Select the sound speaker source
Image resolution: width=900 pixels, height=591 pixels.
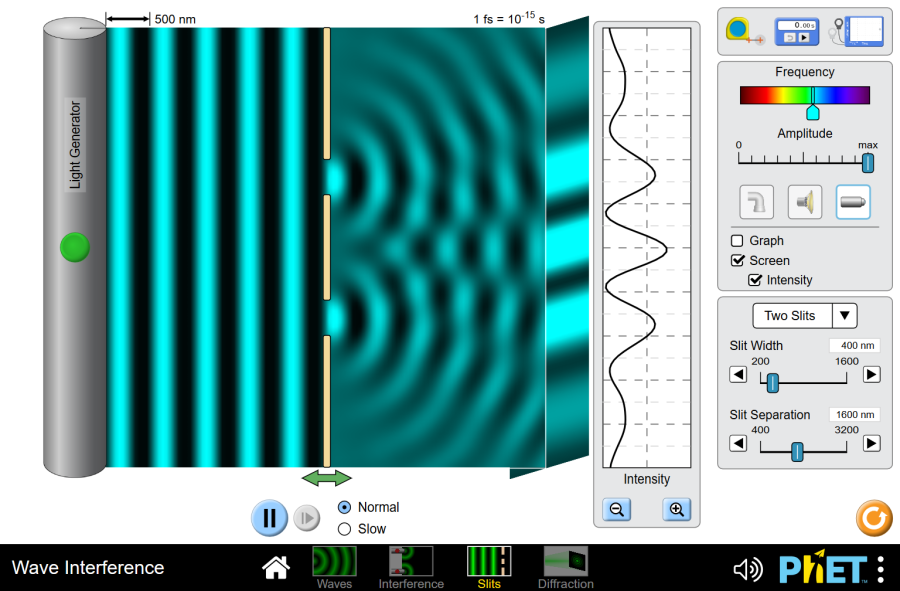click(x=805, y=202)
